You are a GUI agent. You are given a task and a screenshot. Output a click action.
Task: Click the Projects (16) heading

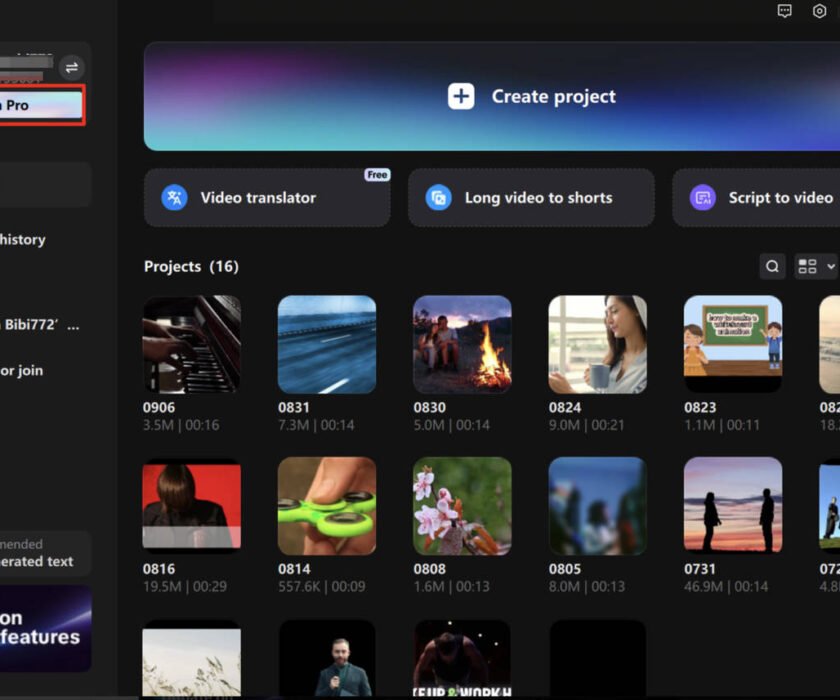tap(191, 266)
